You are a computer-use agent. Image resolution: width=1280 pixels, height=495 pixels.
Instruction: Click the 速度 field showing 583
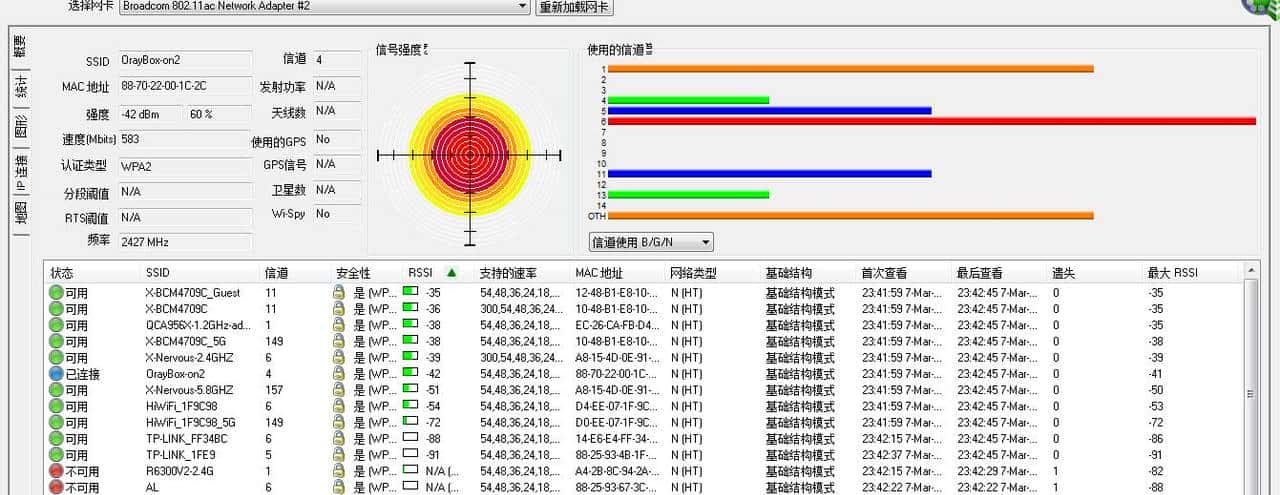(x=185, y=139)
